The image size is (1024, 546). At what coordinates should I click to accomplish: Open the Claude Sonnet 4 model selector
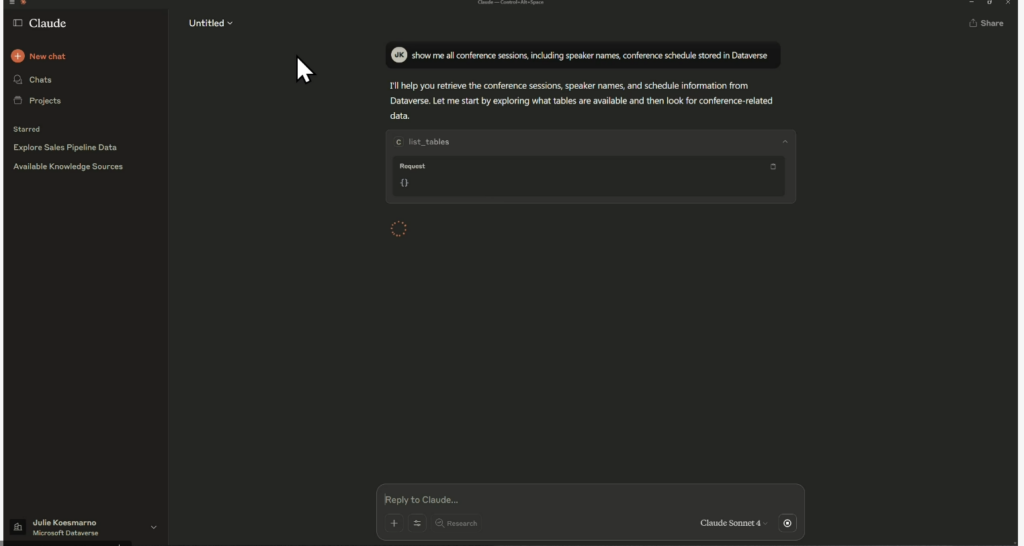click(733, 523)
